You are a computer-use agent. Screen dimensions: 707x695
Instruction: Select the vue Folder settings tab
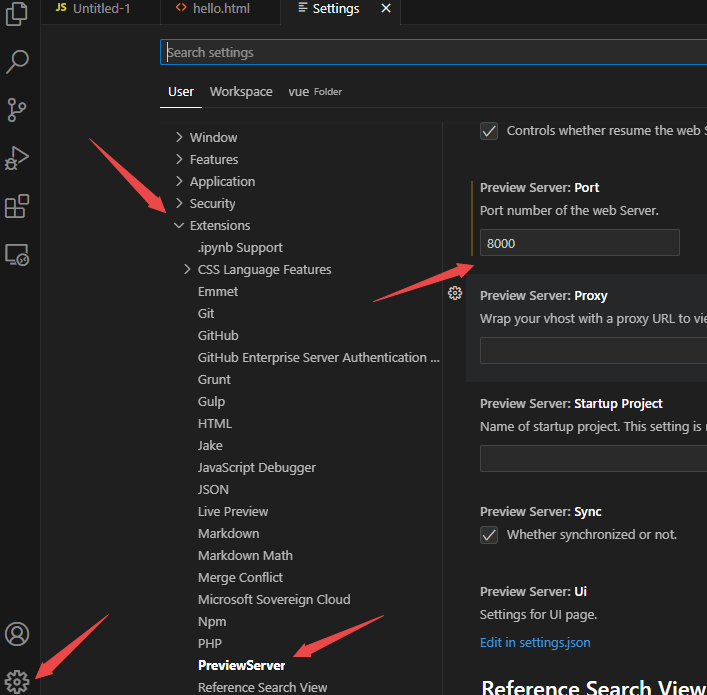[315, 92]
